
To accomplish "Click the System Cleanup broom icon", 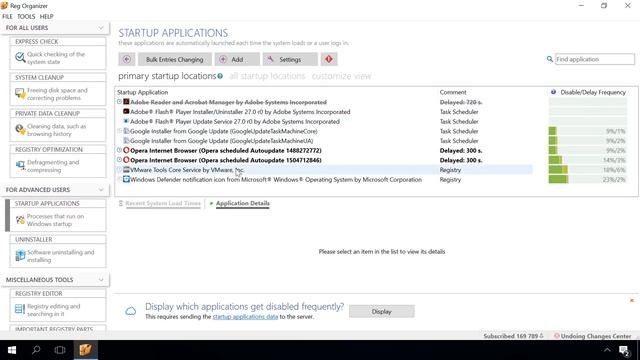I will coord(20,93).
